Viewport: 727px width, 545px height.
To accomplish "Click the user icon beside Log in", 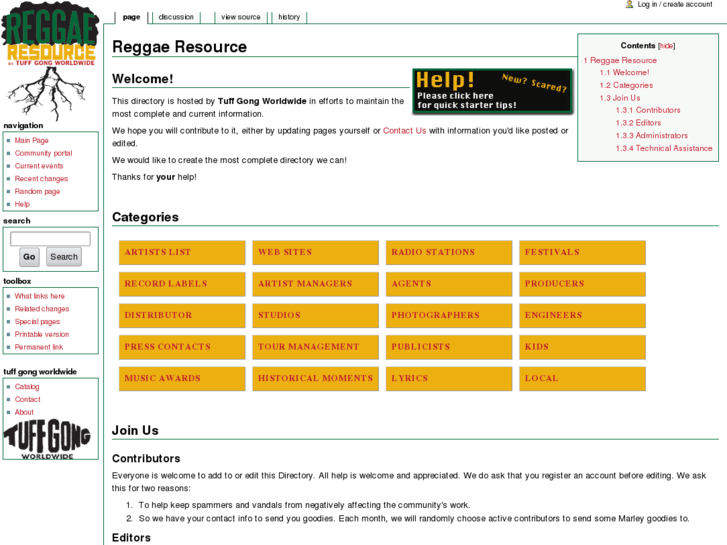I will (629, 4).
